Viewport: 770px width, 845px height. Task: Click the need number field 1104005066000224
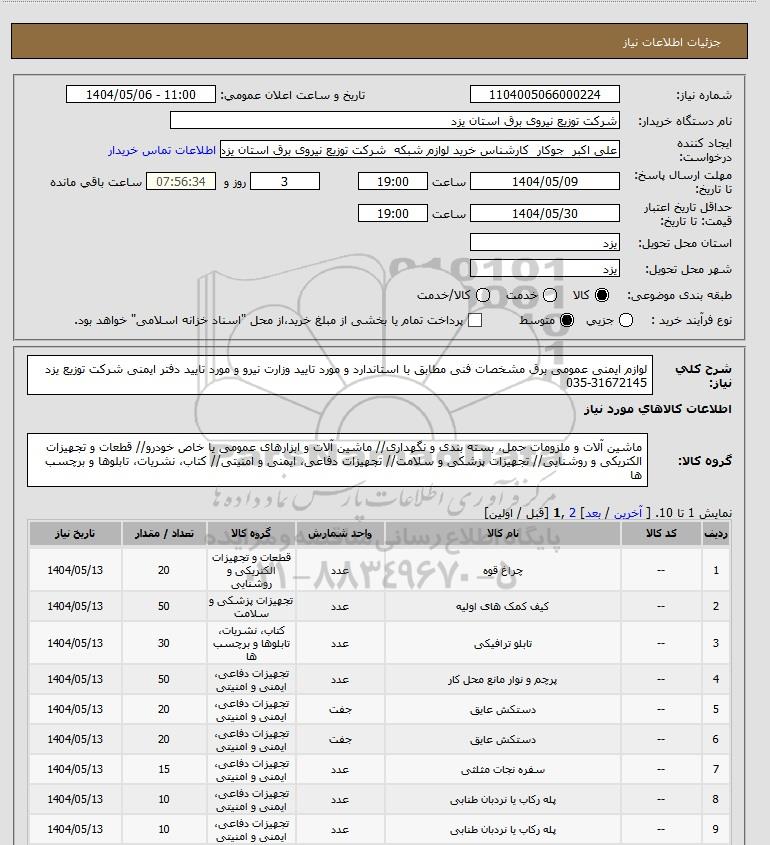pos(545,94)
